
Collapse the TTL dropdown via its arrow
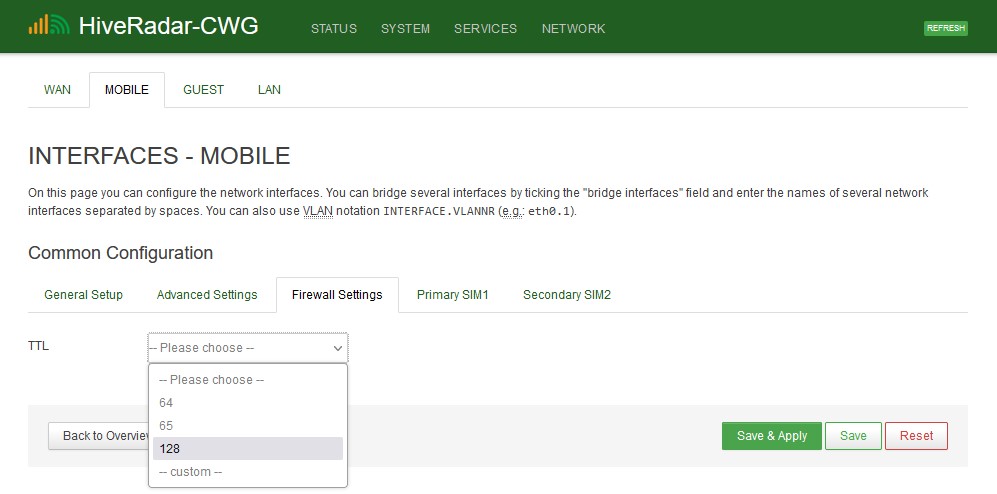pyautogui.click(x=337, y=348)
